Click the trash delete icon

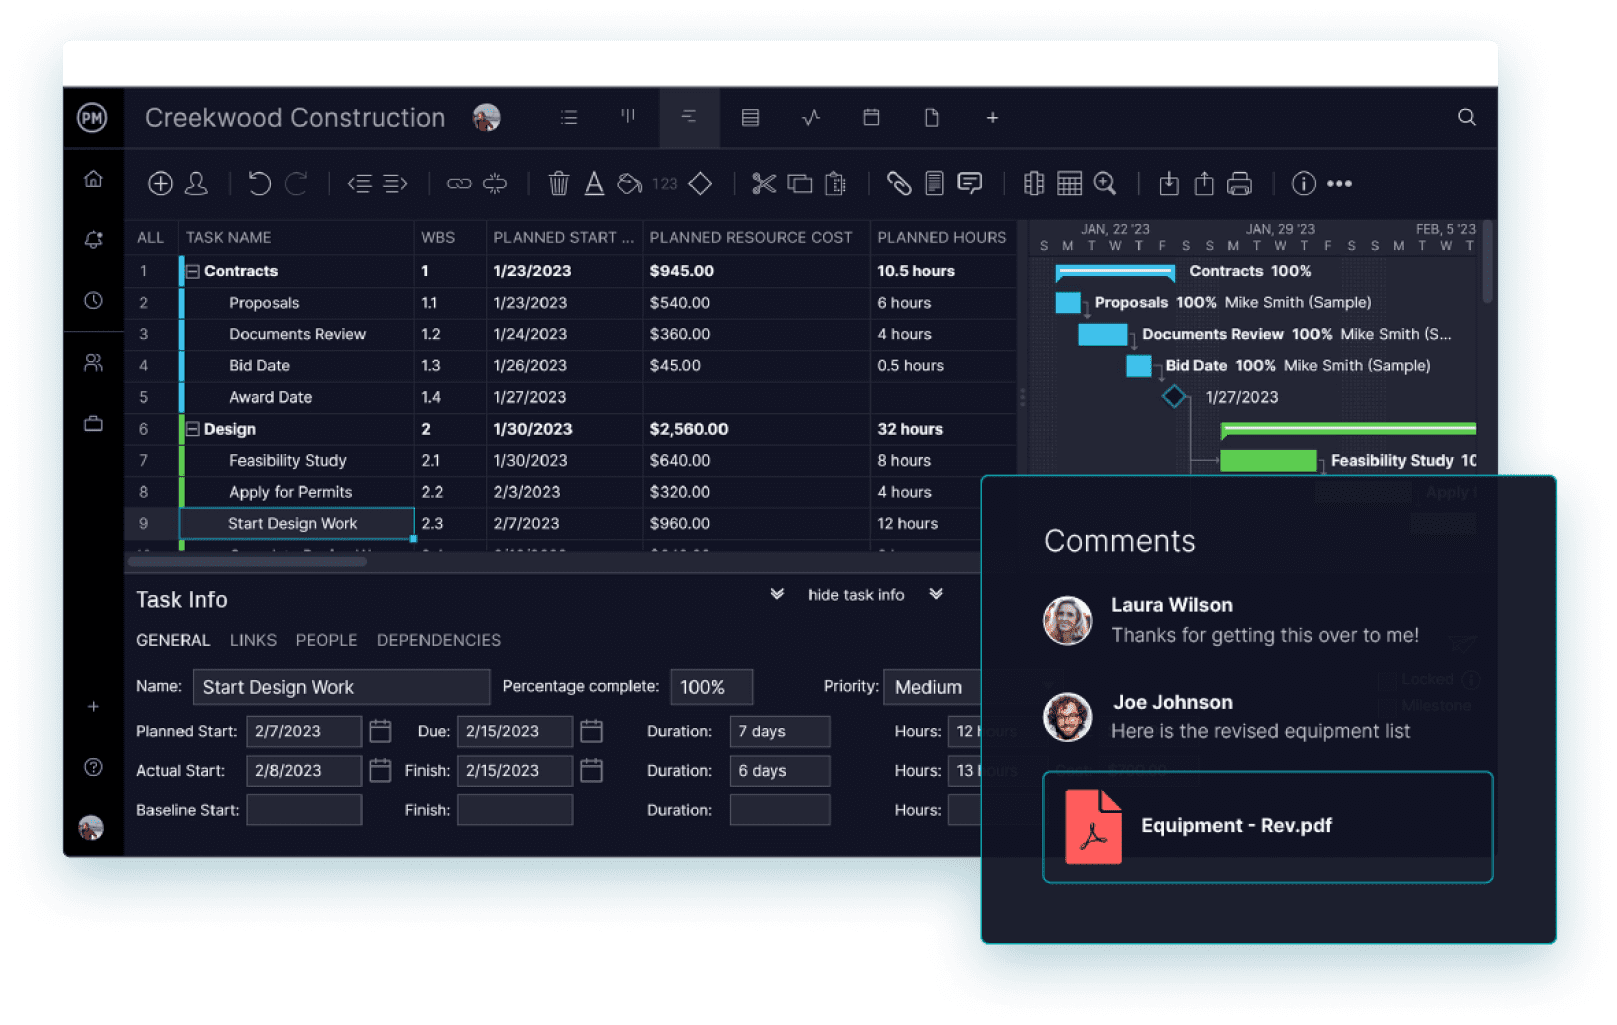(x=558, y=183)
